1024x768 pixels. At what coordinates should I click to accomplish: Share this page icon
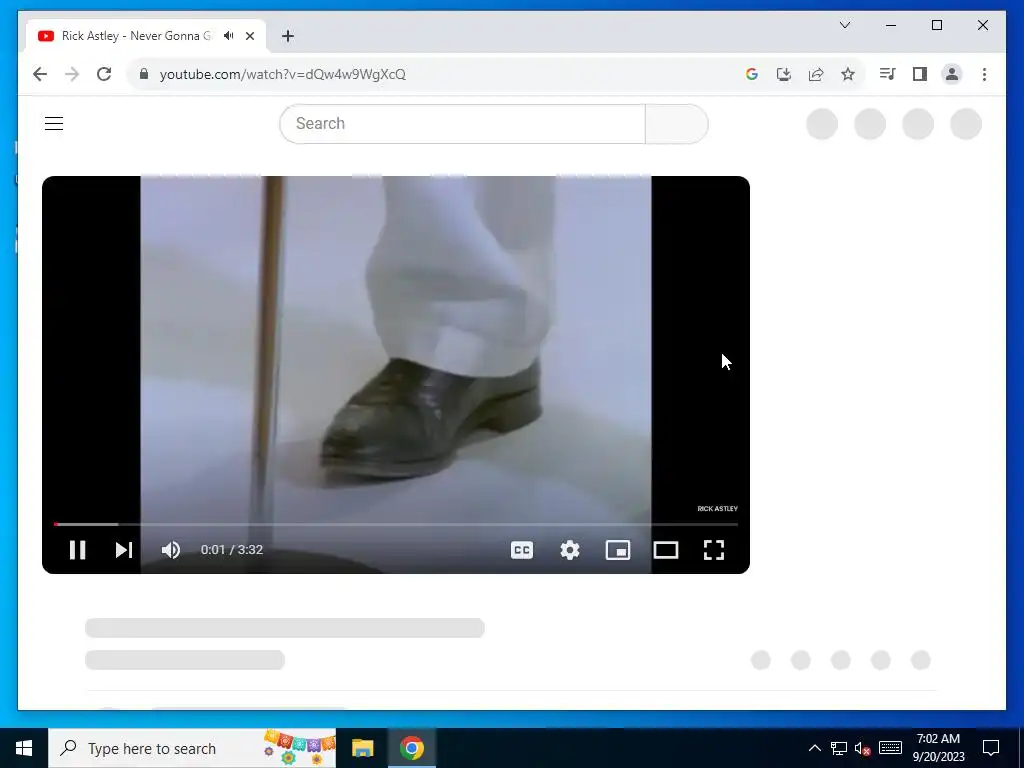816,74
